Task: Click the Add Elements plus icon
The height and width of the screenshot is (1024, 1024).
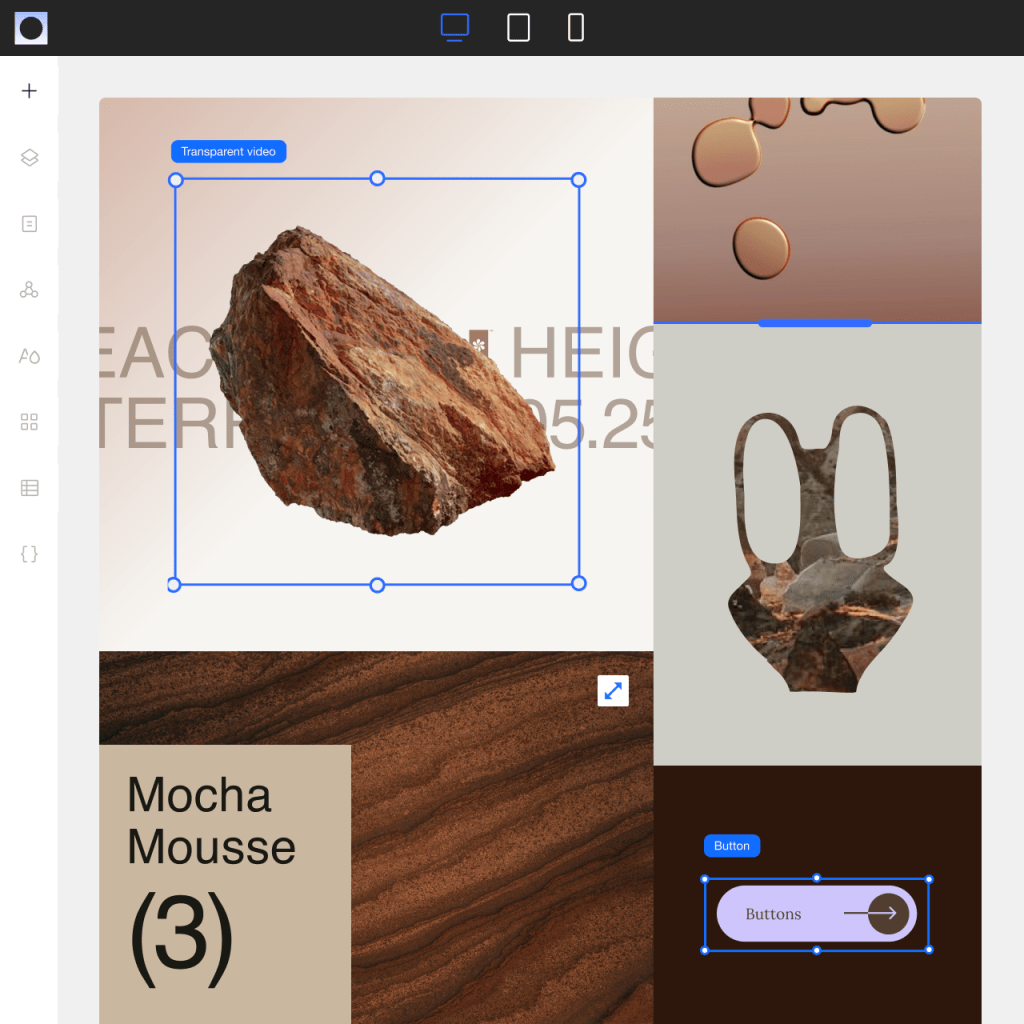Action: coord(29,91)
